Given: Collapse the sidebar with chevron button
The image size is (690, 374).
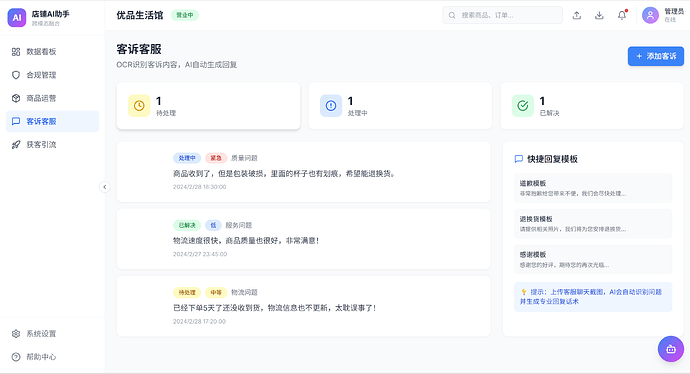Looking at the screenshot, I should pyautogui.click(x=105, y=187).
